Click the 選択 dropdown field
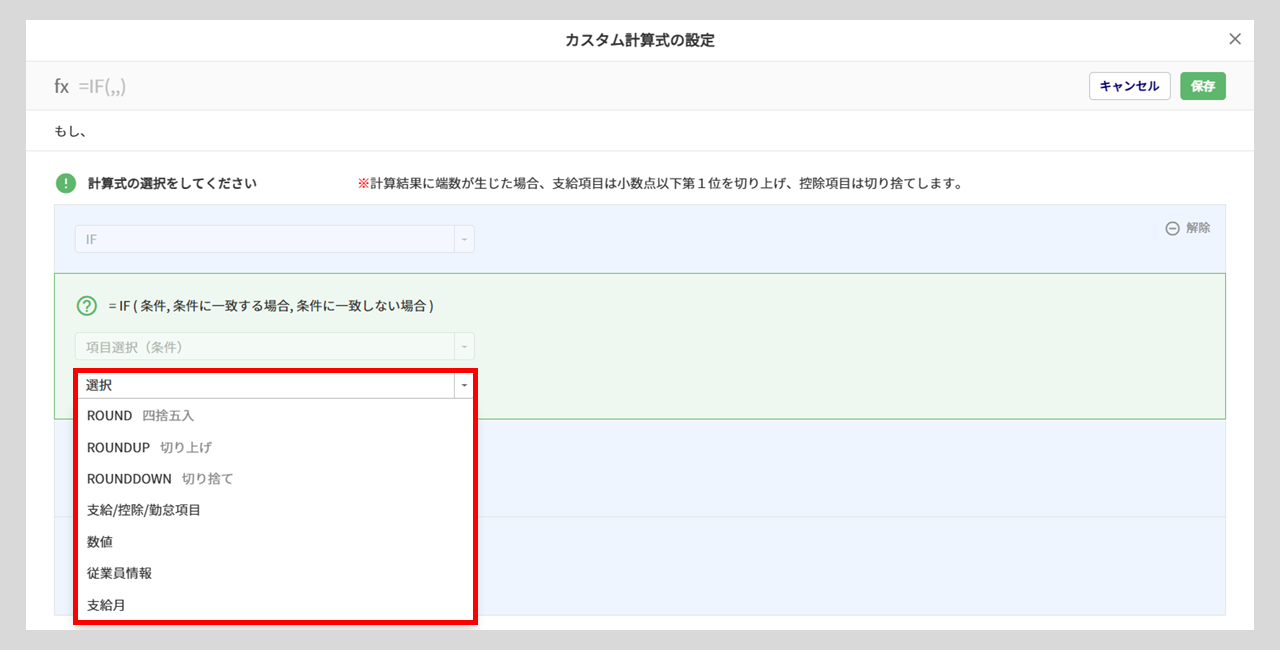 pos(275,385)
